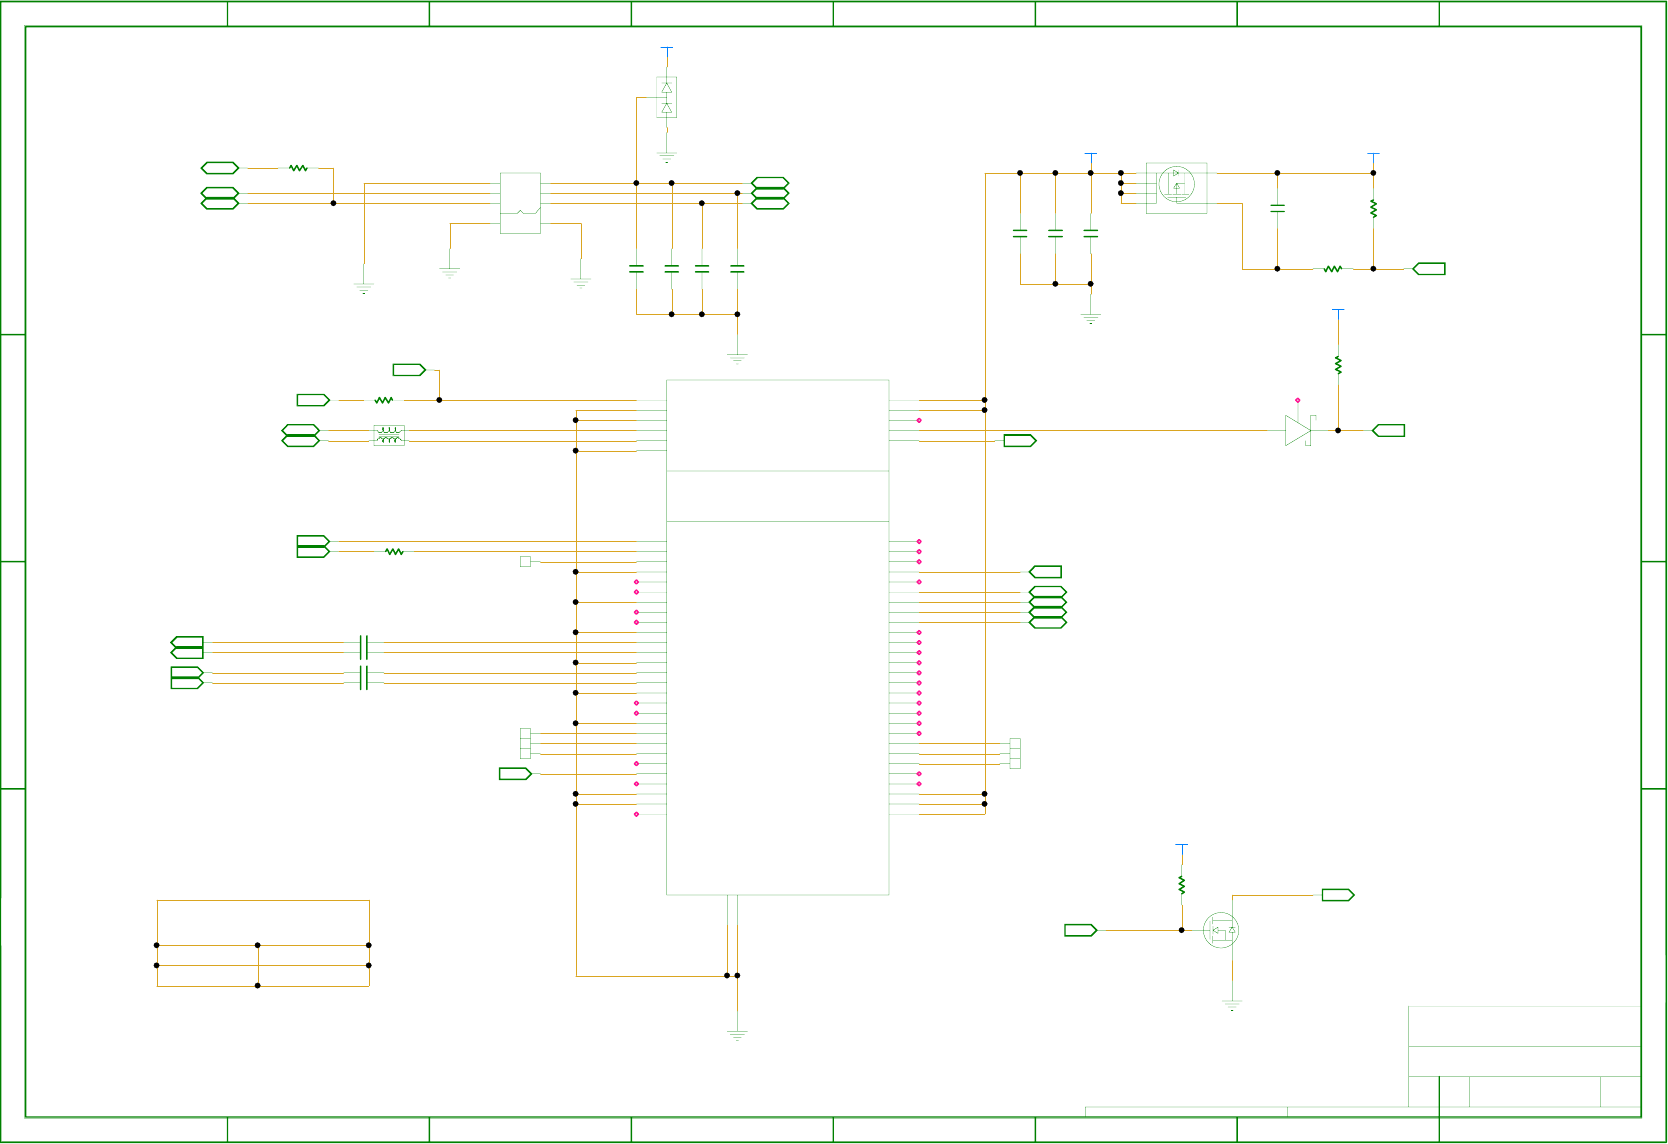The image size is (1668, 1144).
Task: Select the resistor just above the choke
Action: point(384,400)
